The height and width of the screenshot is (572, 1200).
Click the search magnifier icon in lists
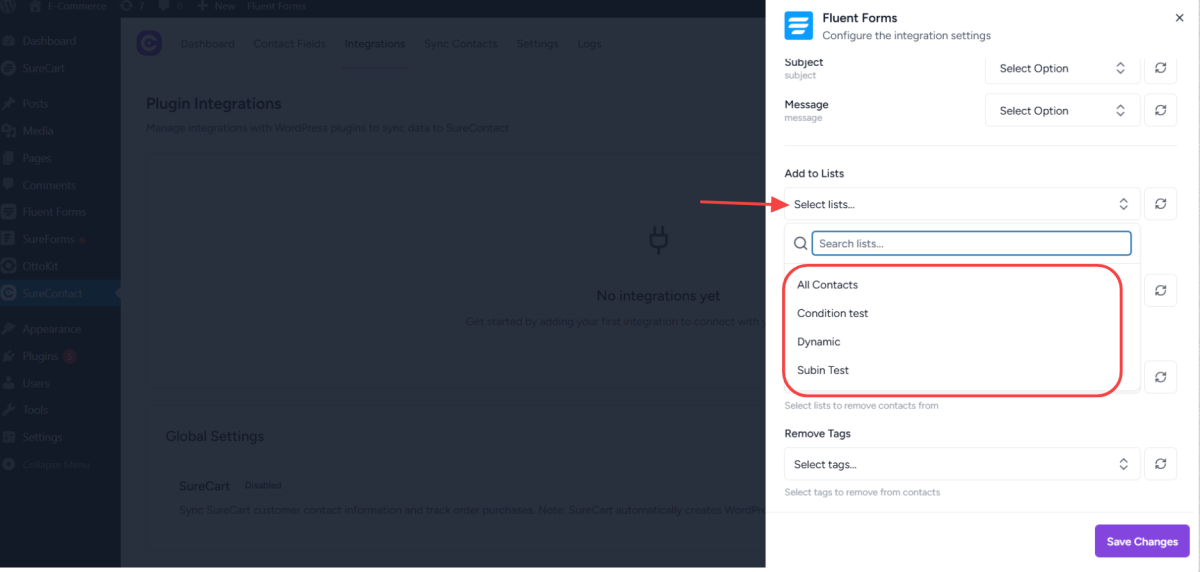tap(800, 243)
